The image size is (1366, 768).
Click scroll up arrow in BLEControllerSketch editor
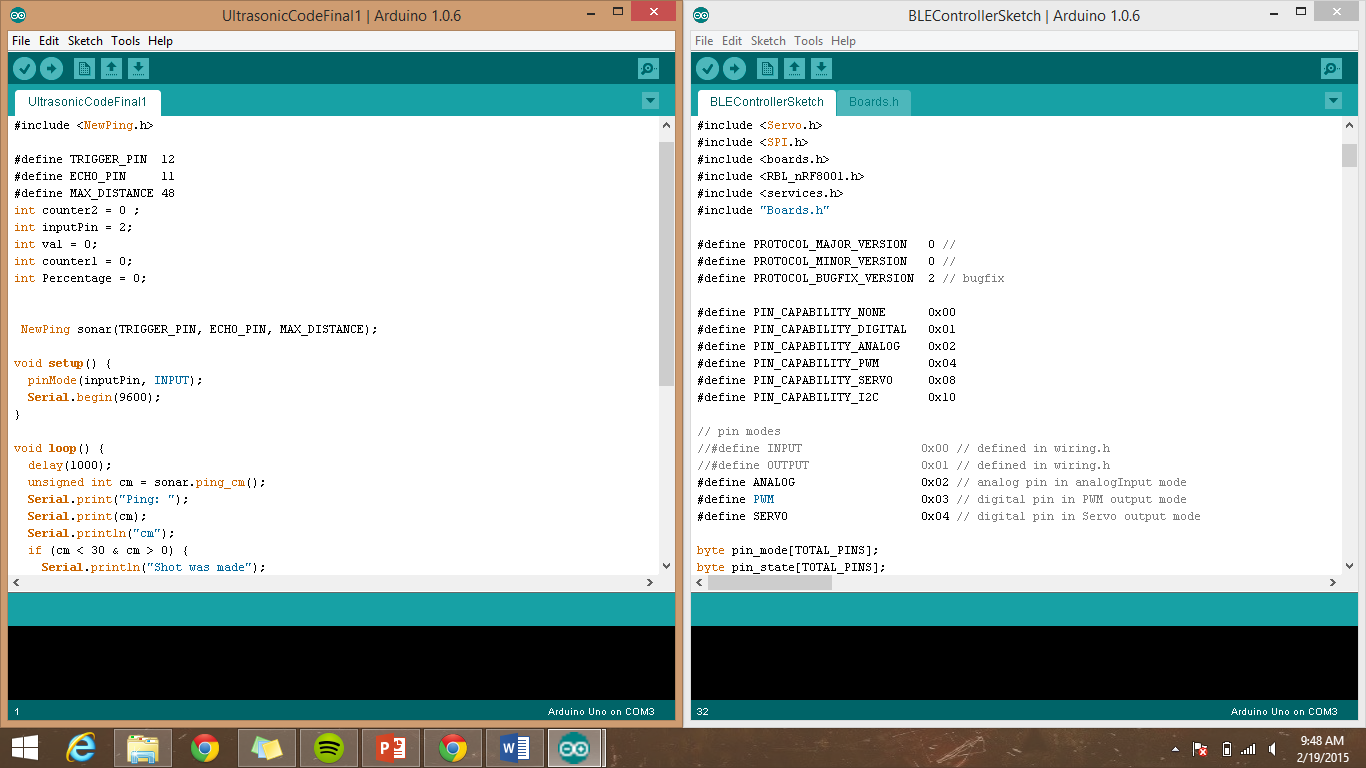point(1350,125)
